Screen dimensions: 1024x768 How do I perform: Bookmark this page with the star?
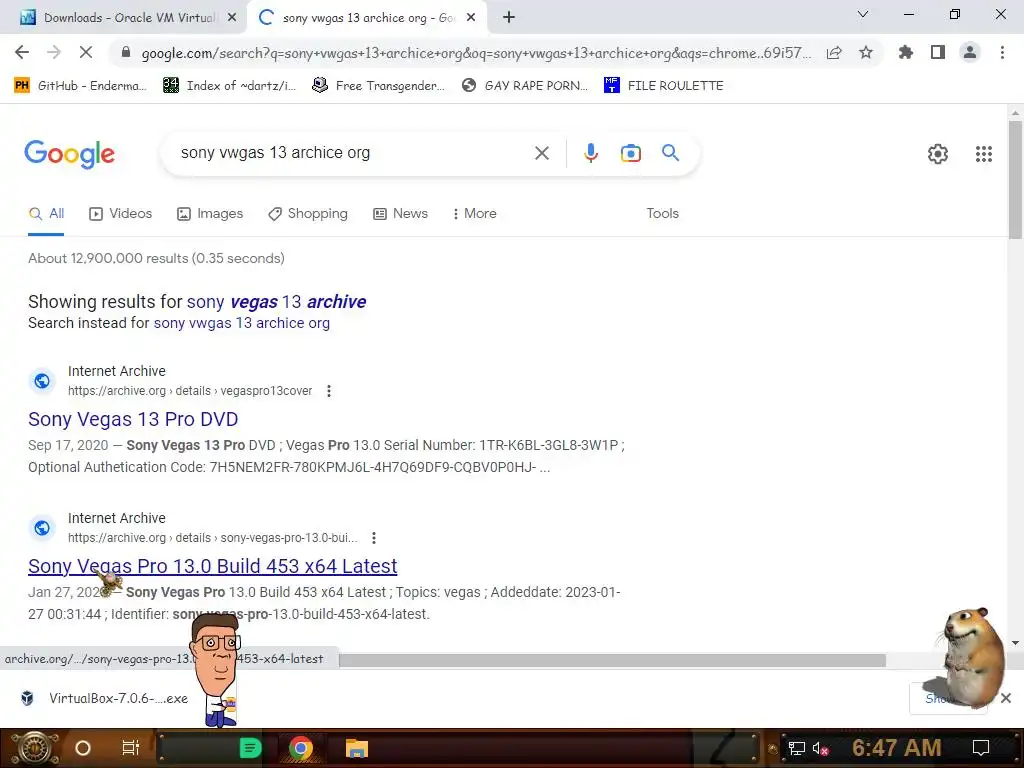click(x=866, y=52)
